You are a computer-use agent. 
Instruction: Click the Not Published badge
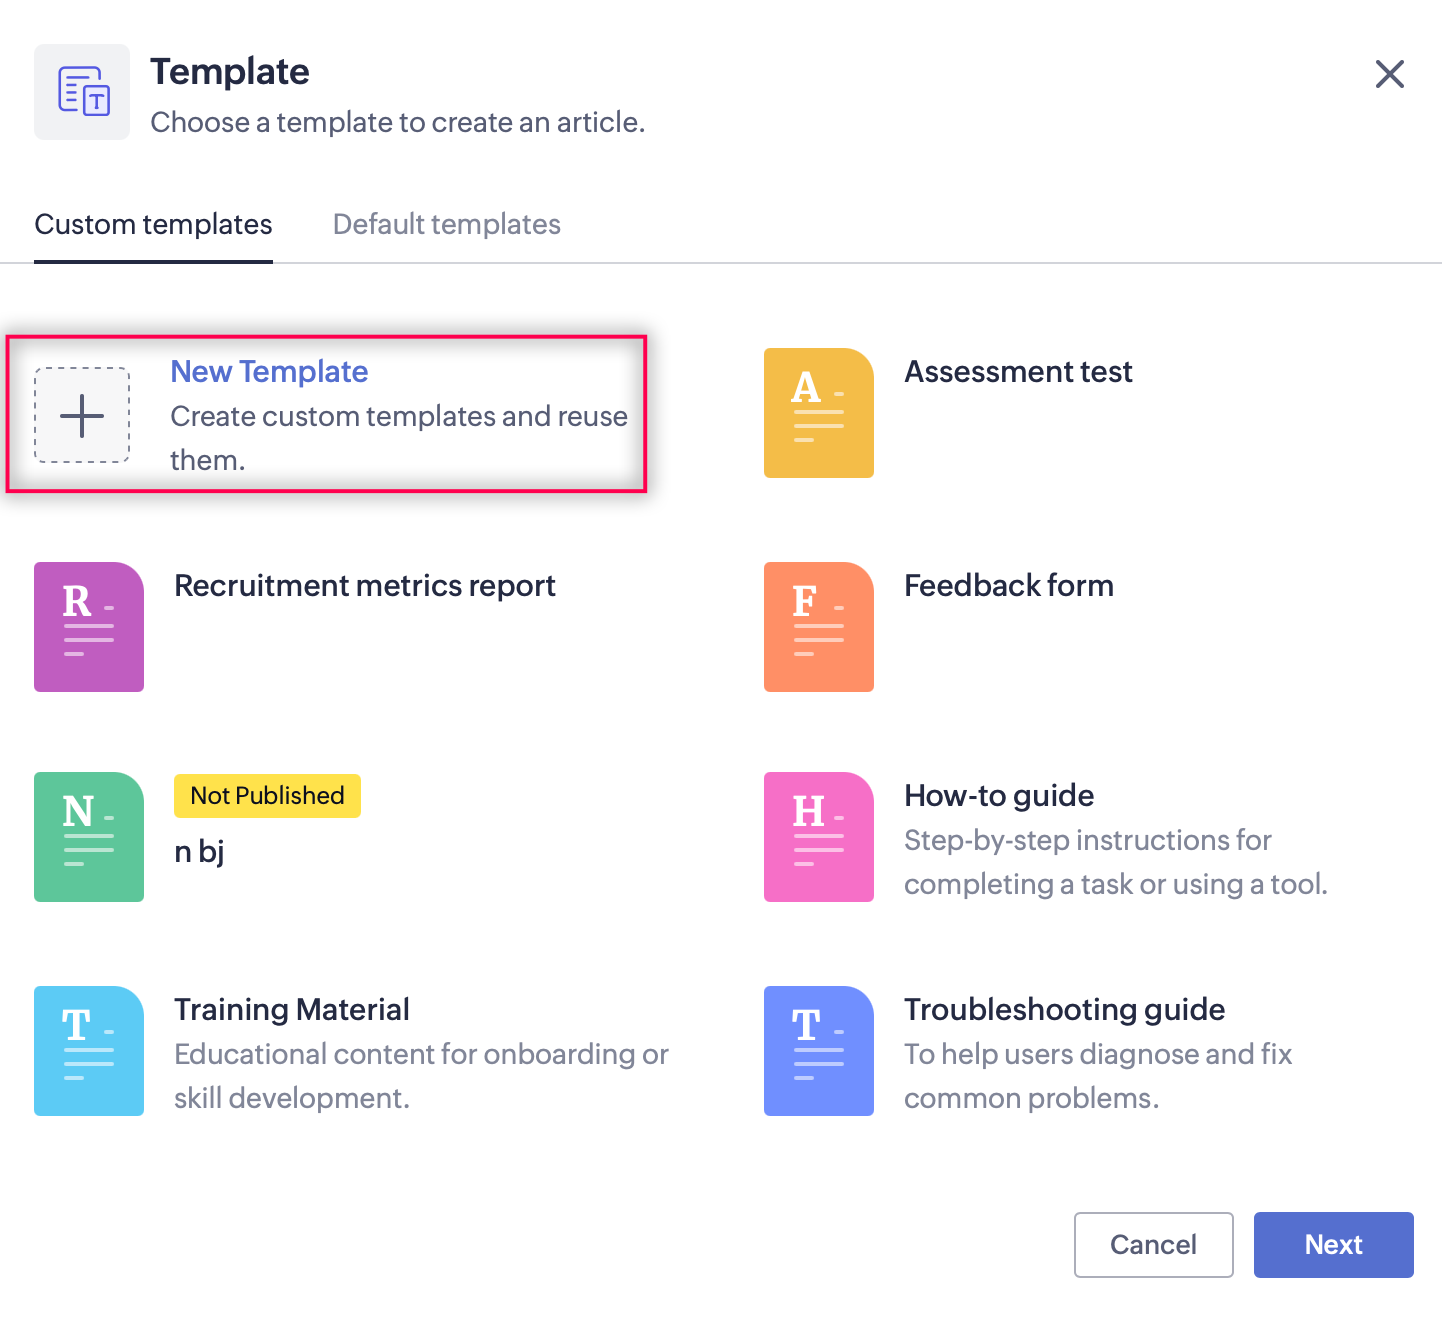[267, 796]
